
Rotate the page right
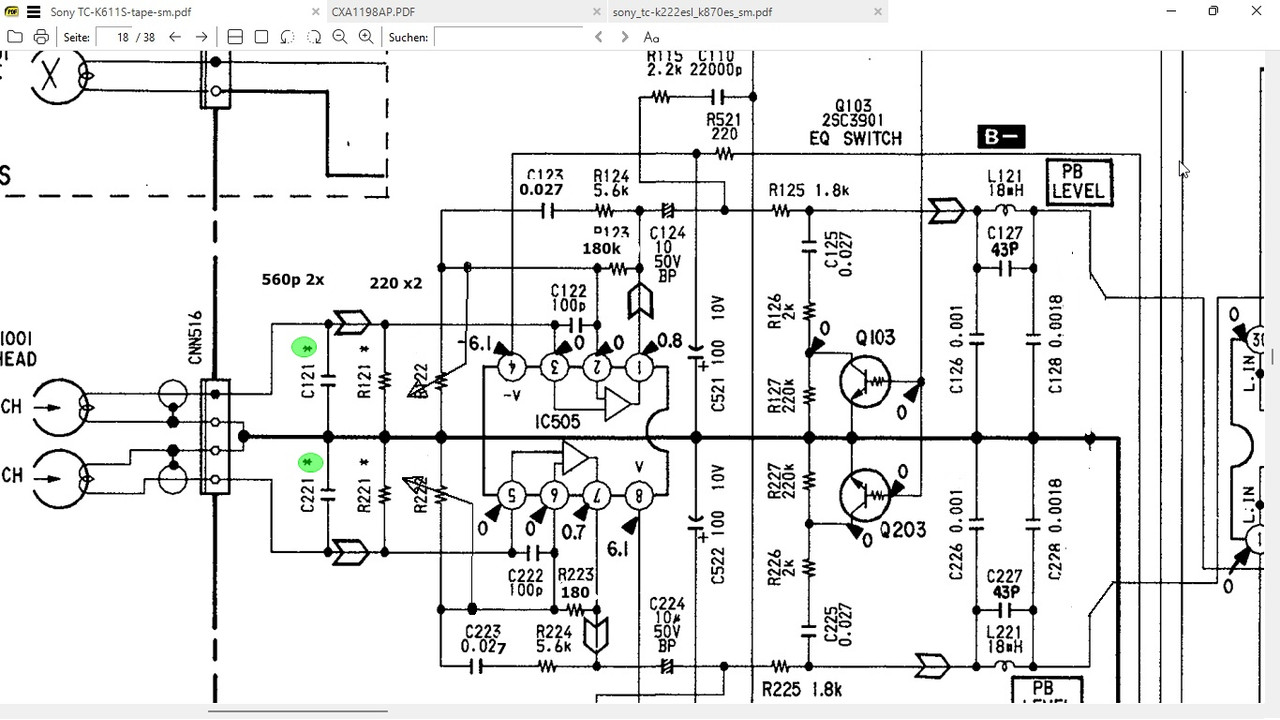pyautogui.click(x=313, y=37)
